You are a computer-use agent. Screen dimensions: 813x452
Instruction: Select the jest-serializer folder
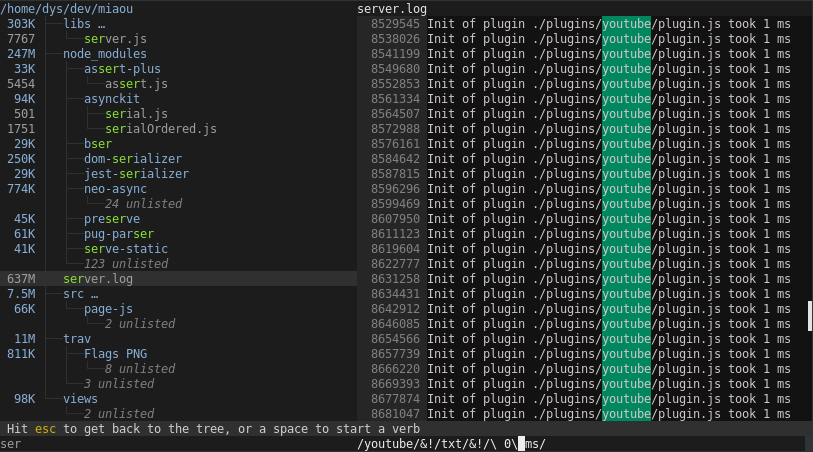tap(136, 174)
